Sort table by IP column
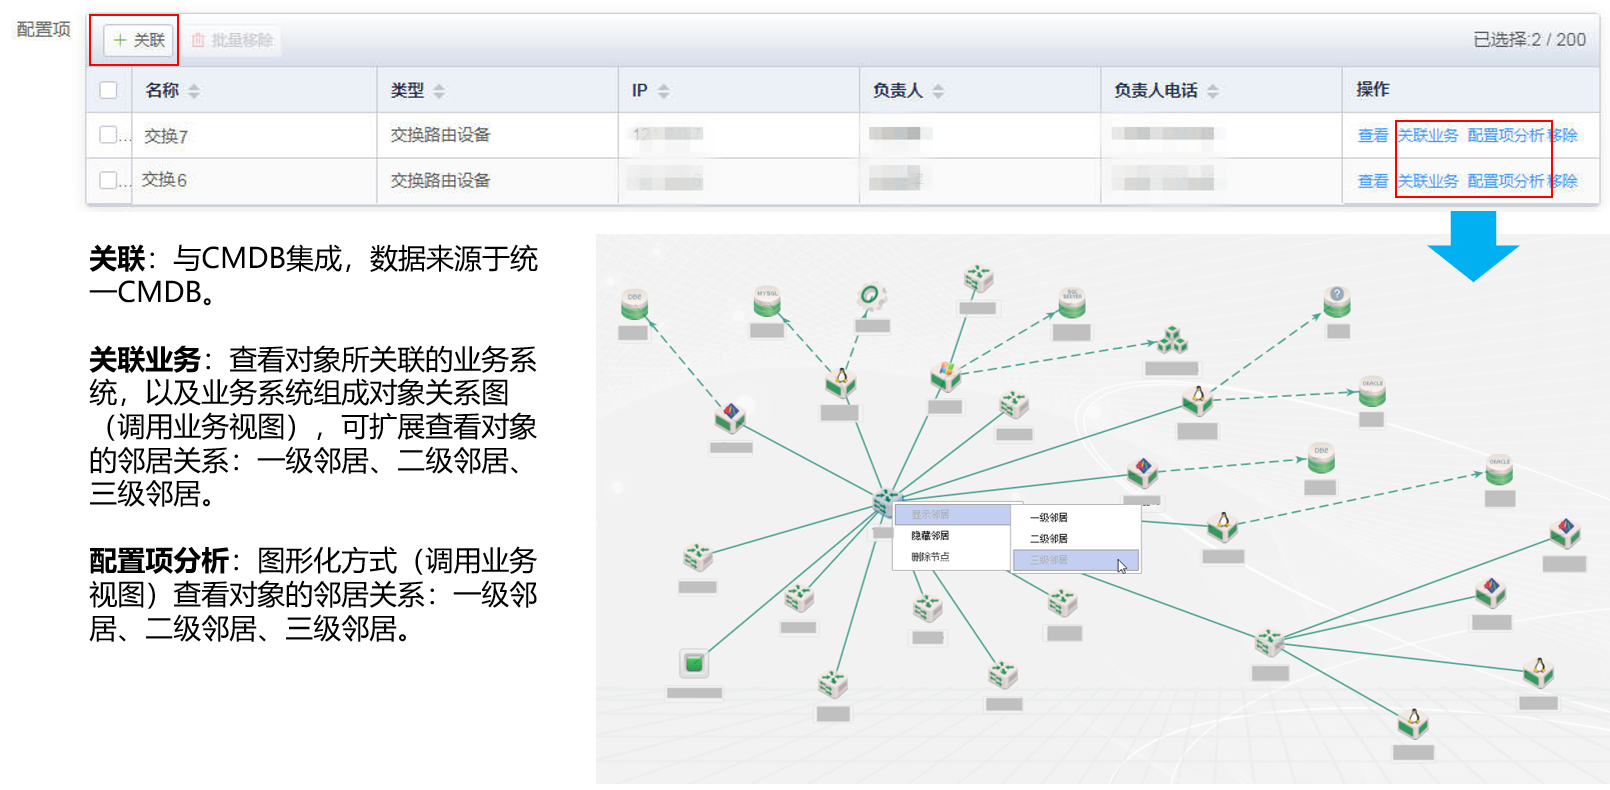Screen dimensions: 1610x790 [x=663, y=91]
